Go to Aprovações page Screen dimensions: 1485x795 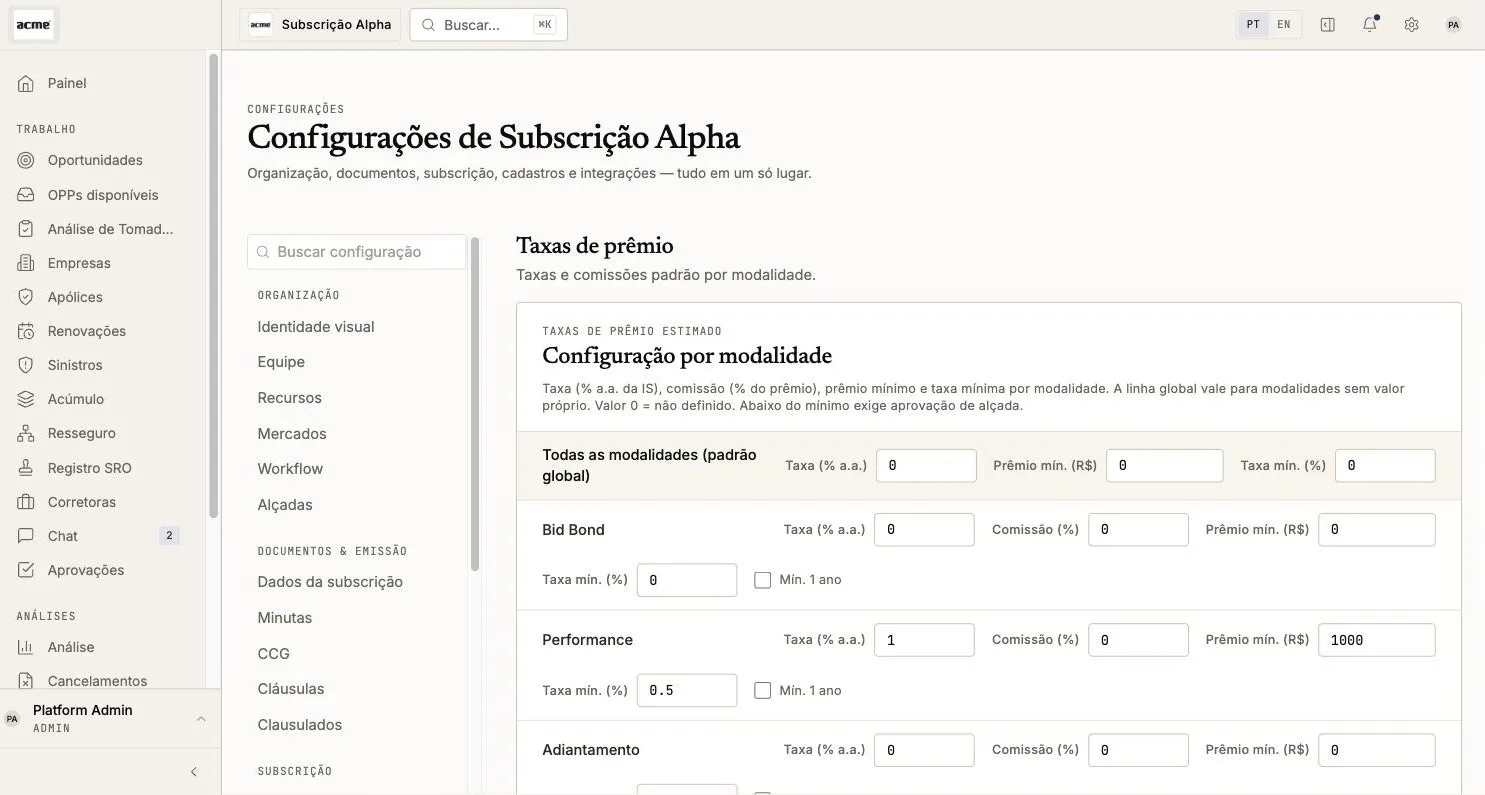click(x=86, y=570)
